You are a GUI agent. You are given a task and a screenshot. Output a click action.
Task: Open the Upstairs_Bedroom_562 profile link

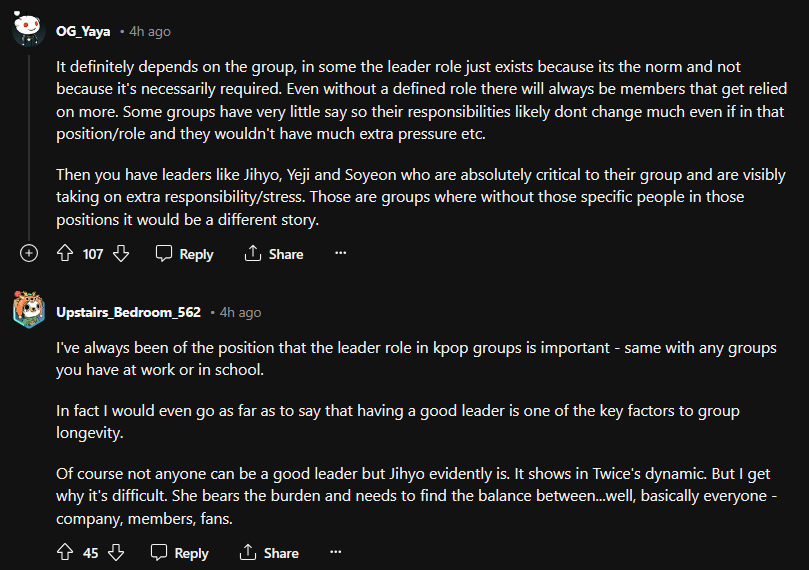click(128, 312)
